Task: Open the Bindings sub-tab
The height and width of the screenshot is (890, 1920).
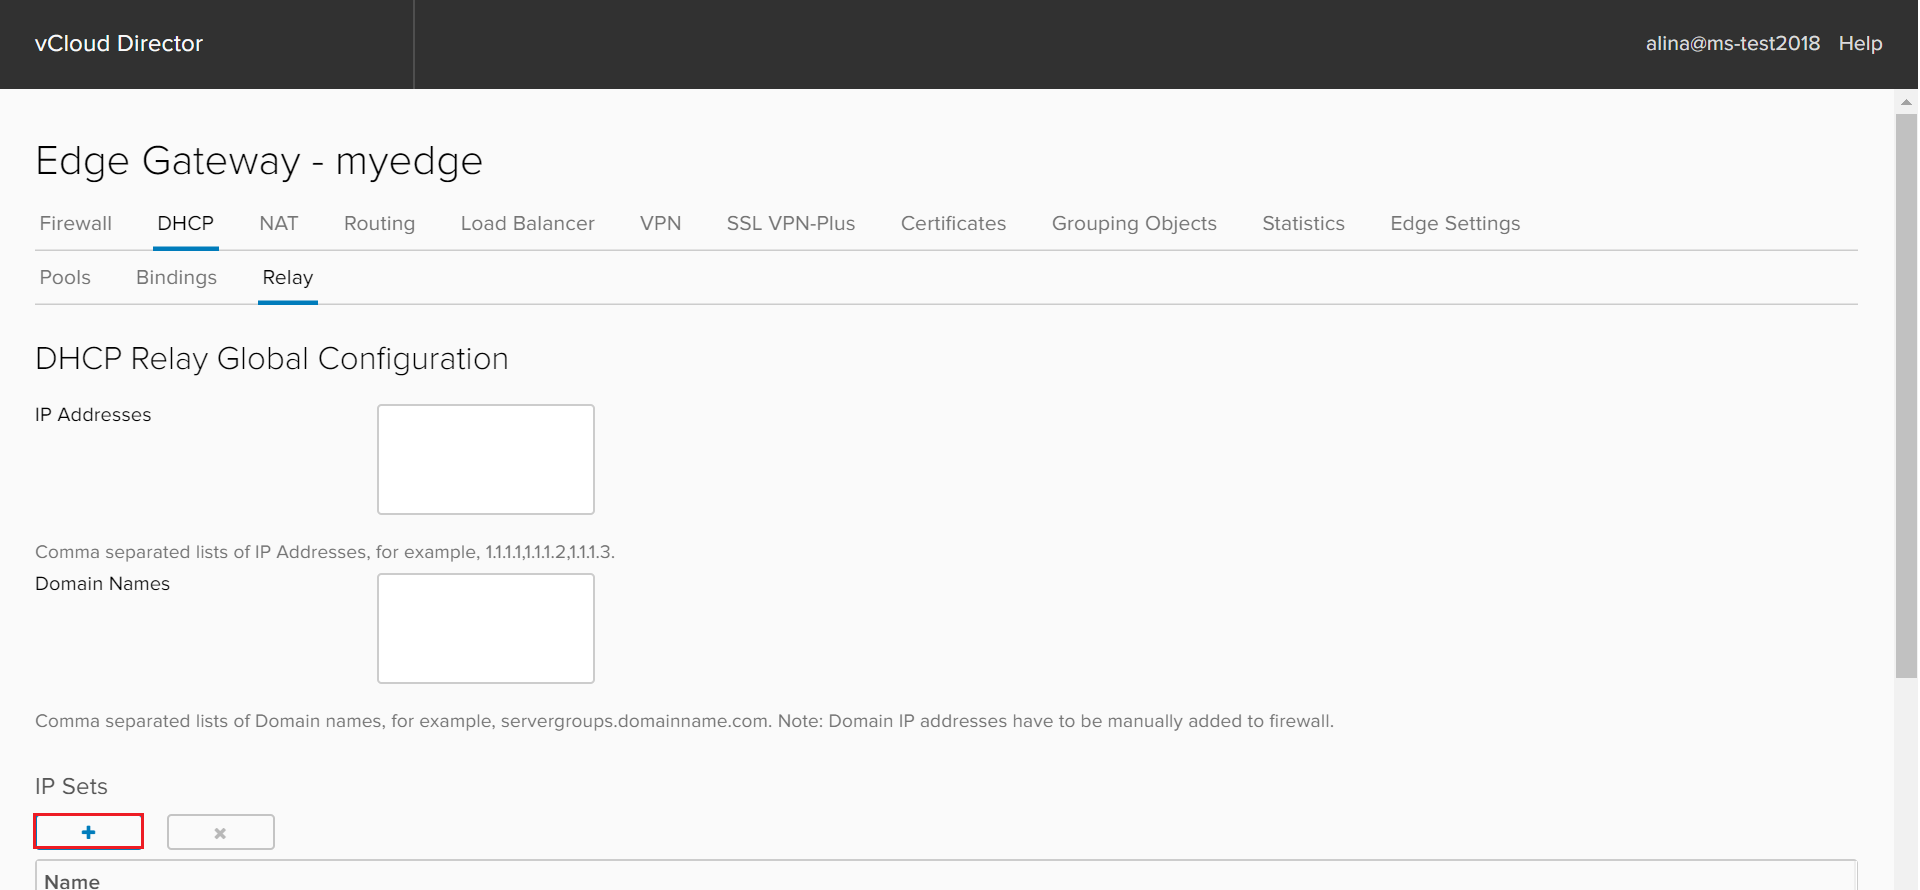Action: tap(176, 277)
